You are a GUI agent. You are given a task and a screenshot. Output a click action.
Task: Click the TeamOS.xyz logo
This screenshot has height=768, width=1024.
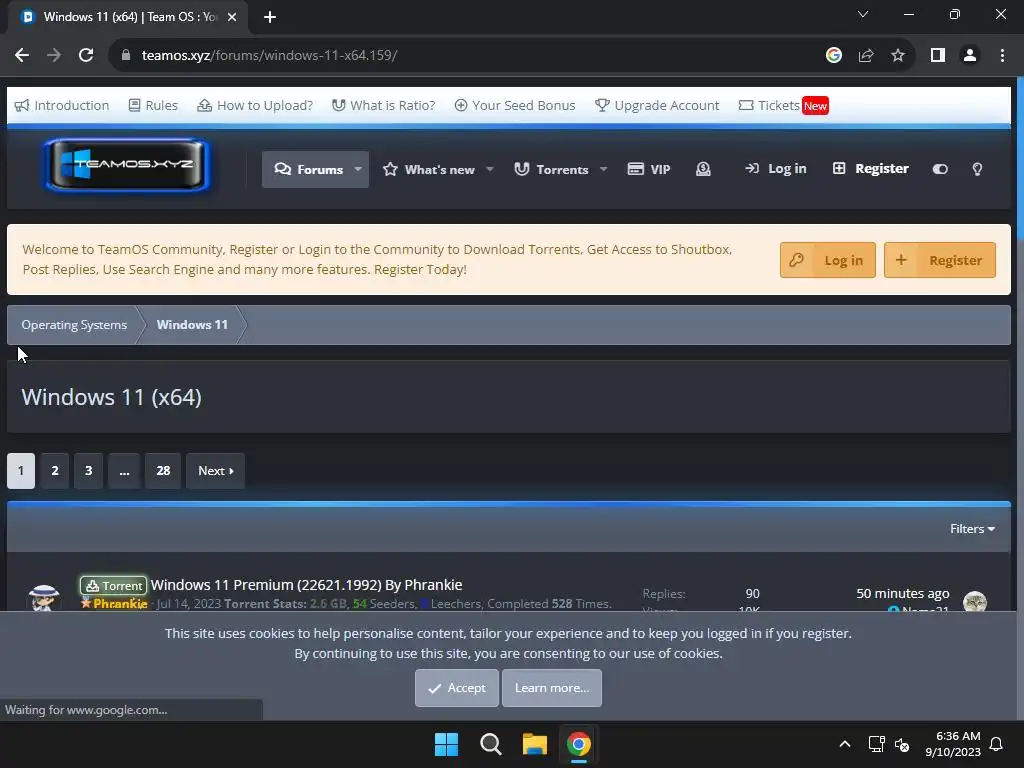click(x=128, y=165)
